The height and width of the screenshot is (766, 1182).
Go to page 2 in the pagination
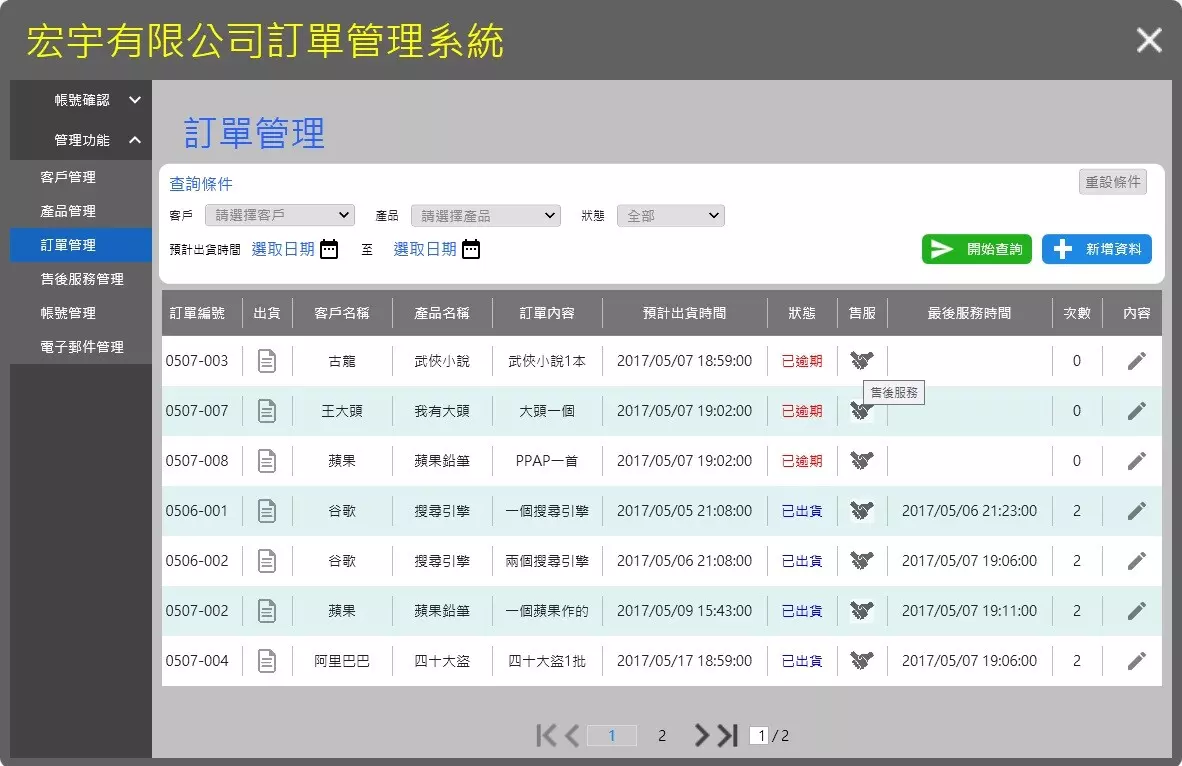pos(661,735)
